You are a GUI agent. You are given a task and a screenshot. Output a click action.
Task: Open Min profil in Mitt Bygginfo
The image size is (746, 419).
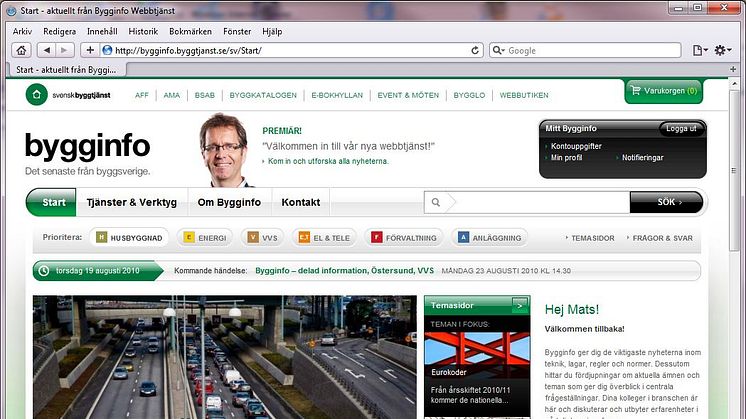tap(566, 157)
